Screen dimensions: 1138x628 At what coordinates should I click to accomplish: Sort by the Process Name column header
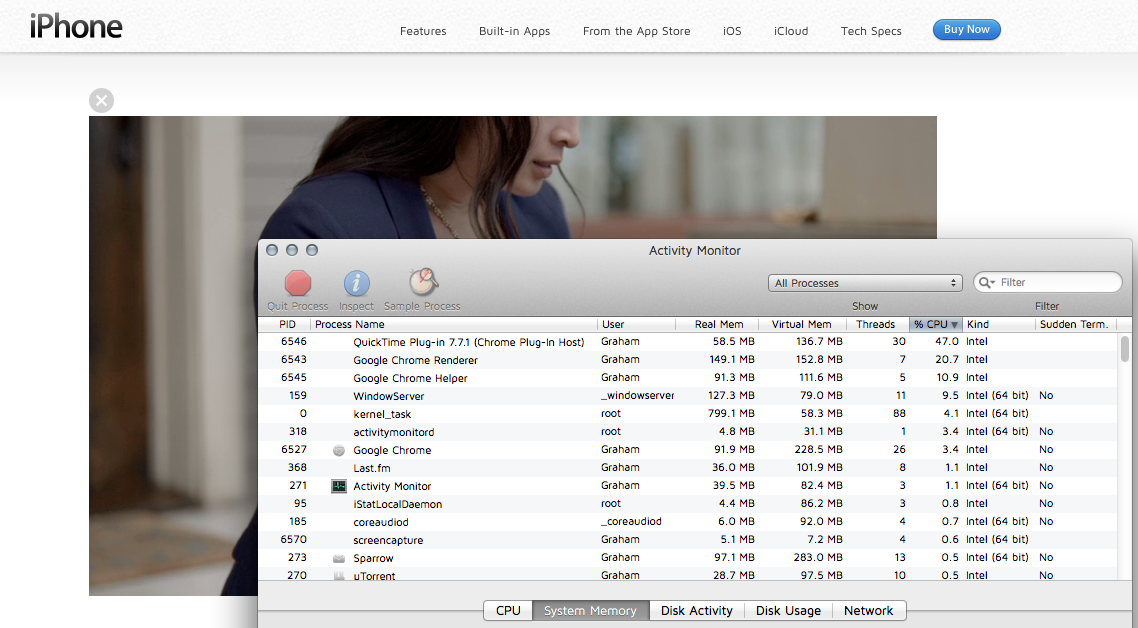(454, 325)
